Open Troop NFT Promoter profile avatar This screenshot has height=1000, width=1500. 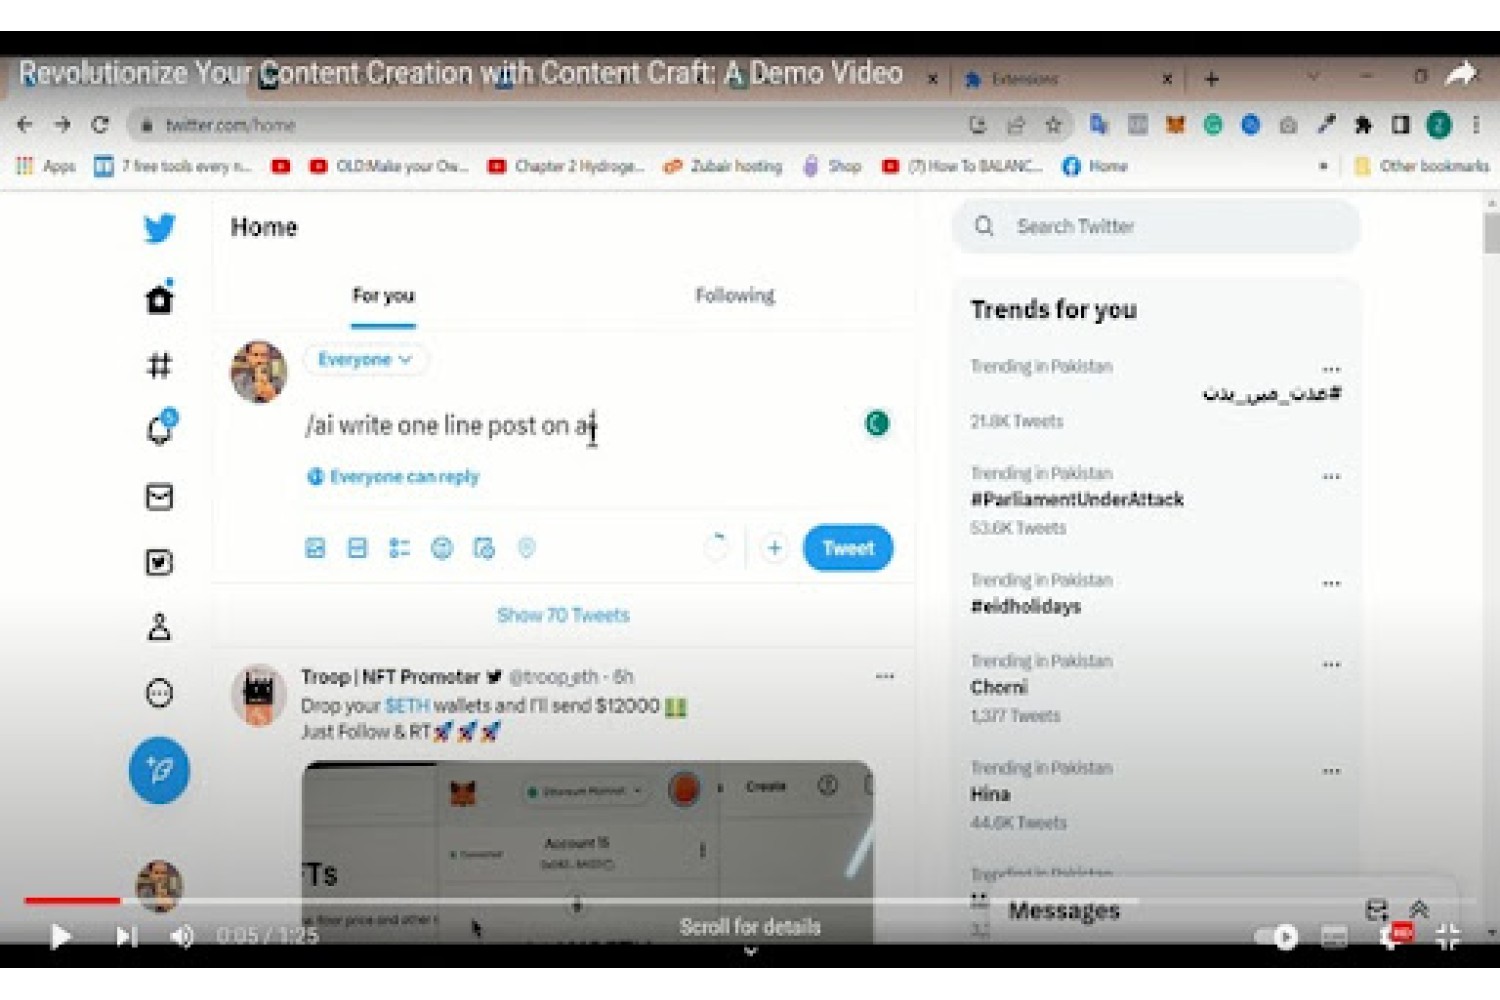[x=259, y=695]
